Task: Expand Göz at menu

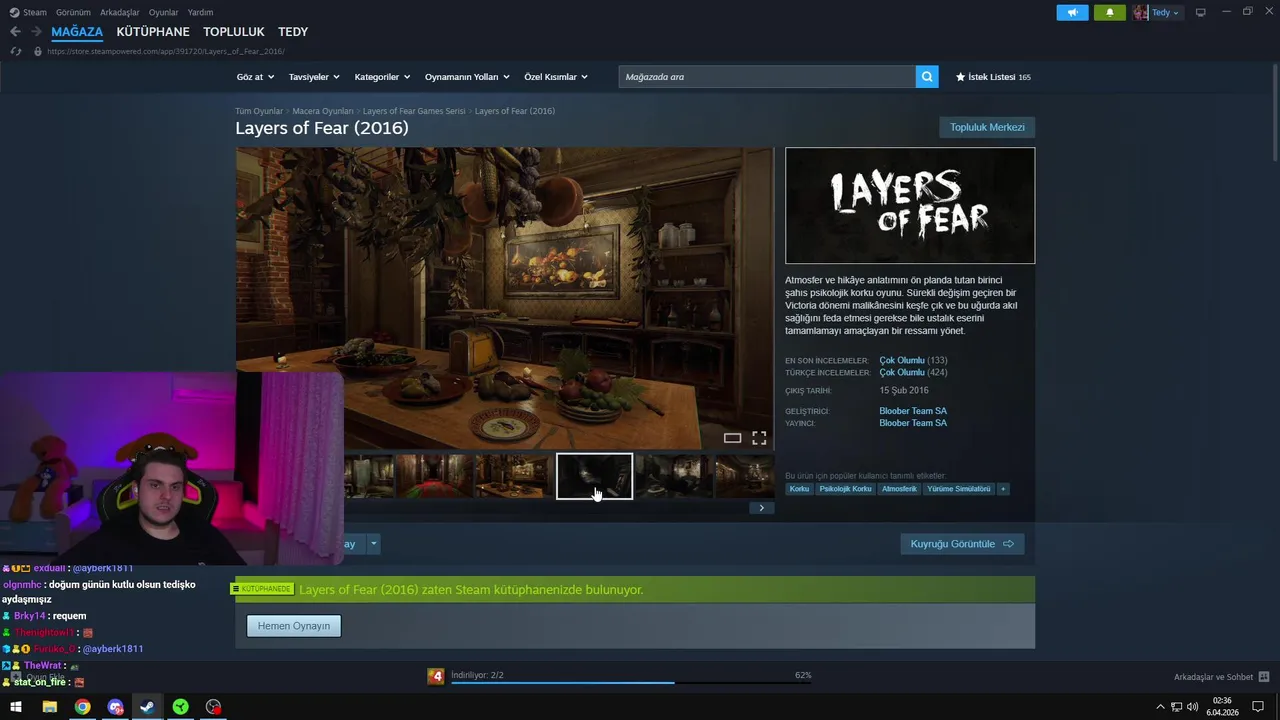Action: click(x=255, y=77)
